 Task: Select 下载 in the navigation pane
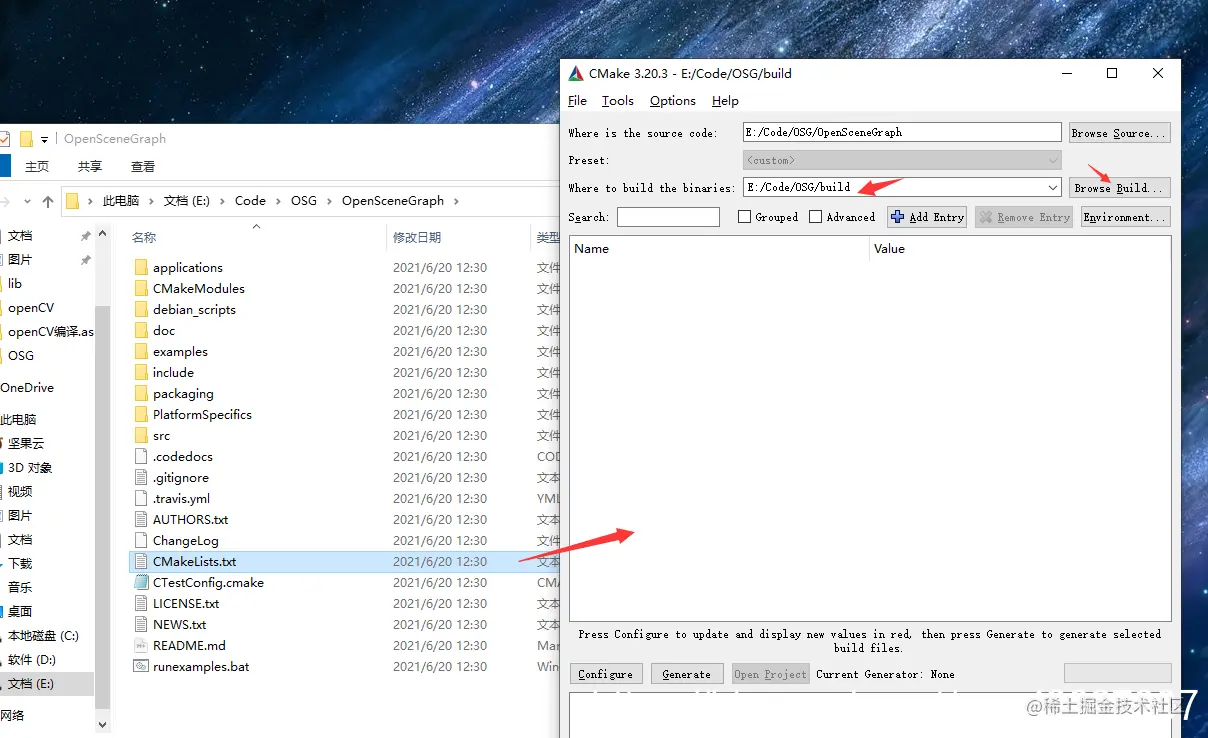(x=20, y=563)
